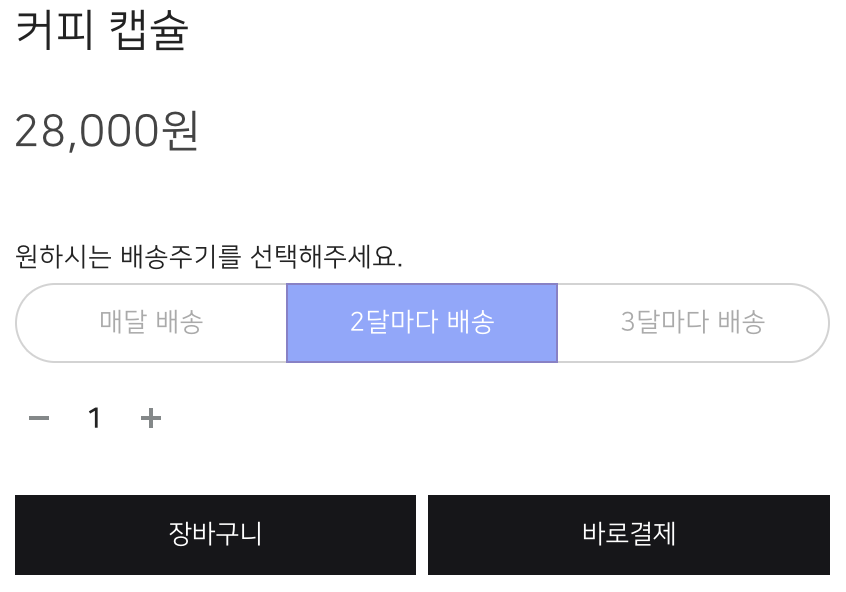
Task: Put the coffee capsules in the cart (장바구니)
Action: (215, 534)
